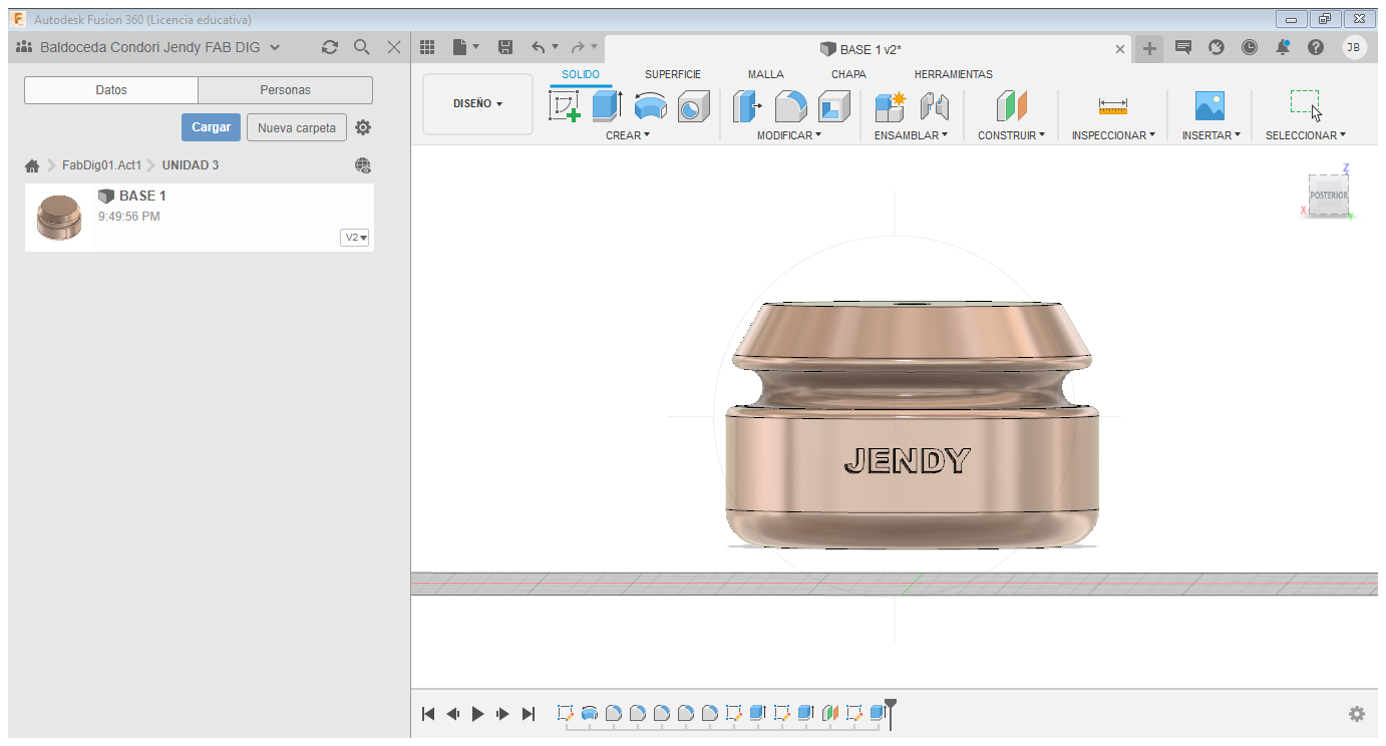Select the Fillet tool in Modificar
The image size is (1386, 746).
pos(791,106)
